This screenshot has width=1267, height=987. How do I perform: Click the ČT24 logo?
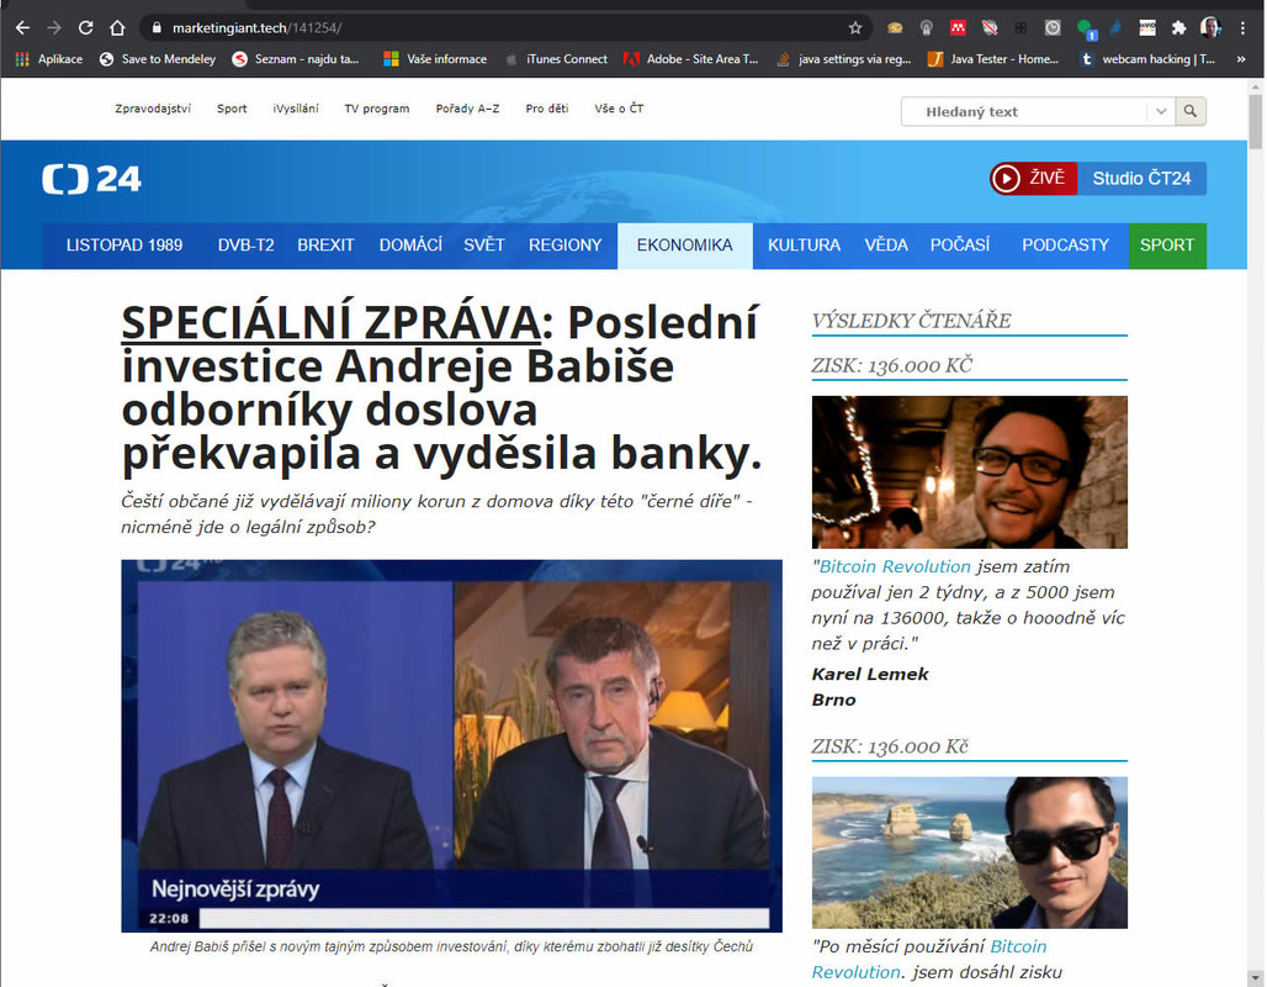[x=90, y=178]
